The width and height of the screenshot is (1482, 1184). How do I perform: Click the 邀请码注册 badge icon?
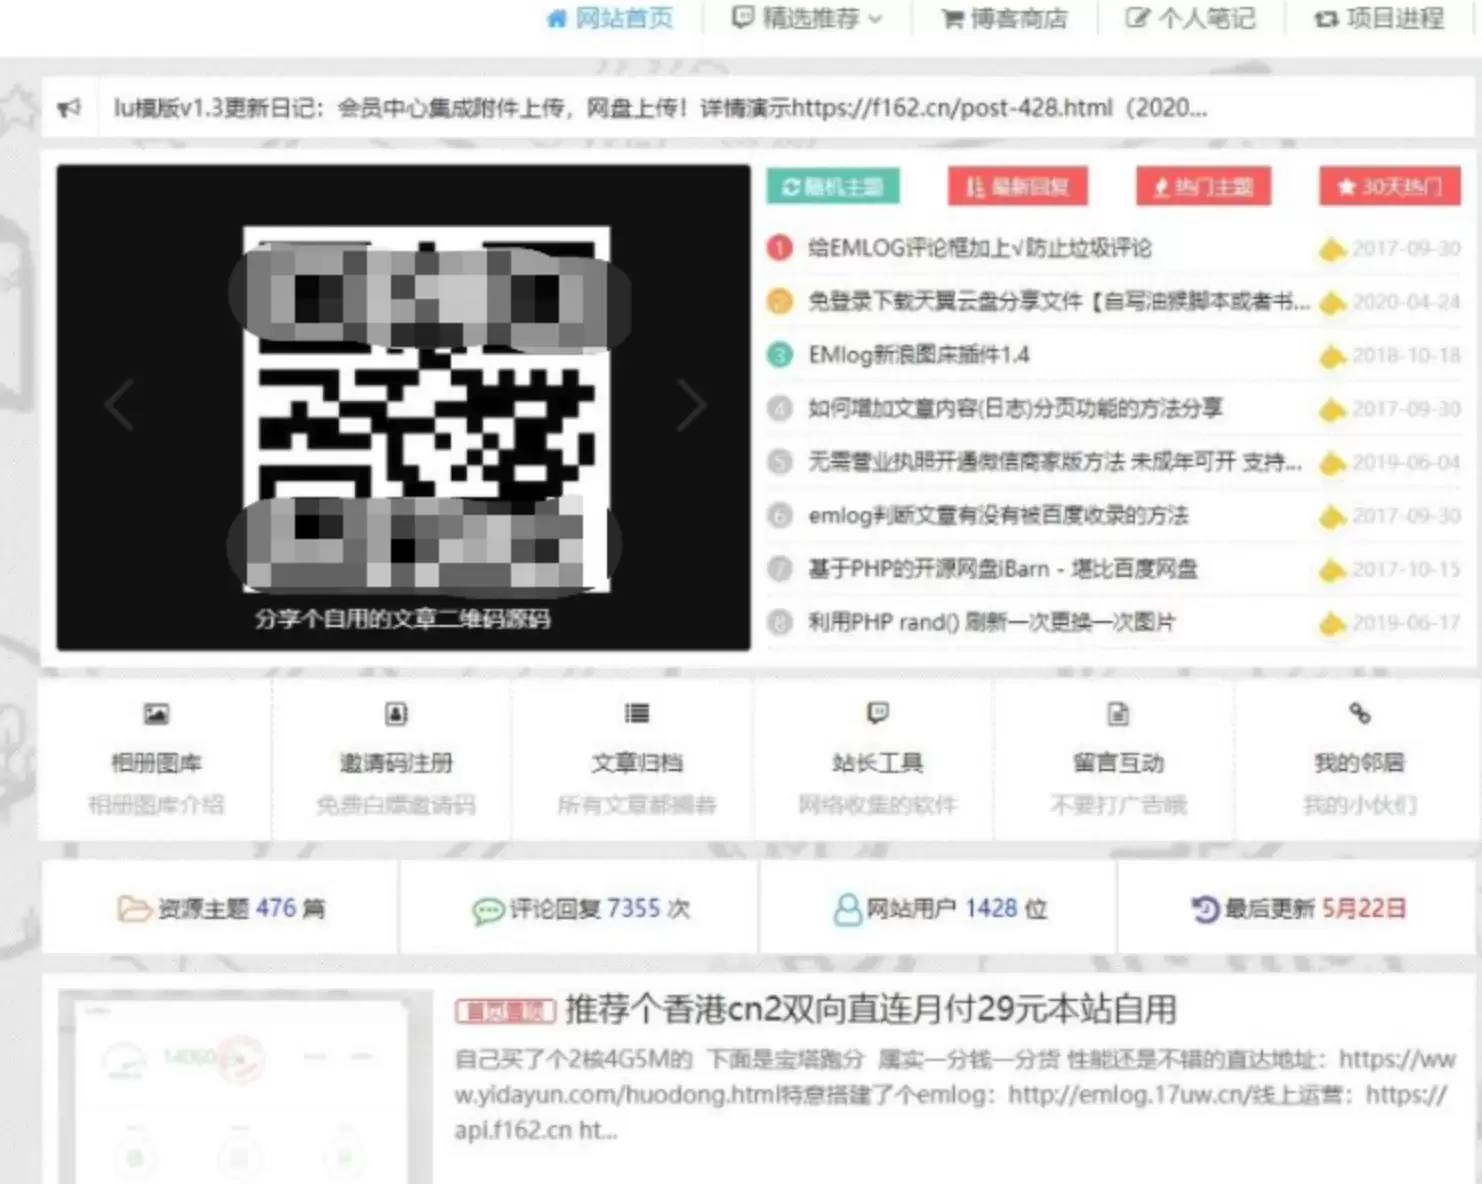point(396,713)
